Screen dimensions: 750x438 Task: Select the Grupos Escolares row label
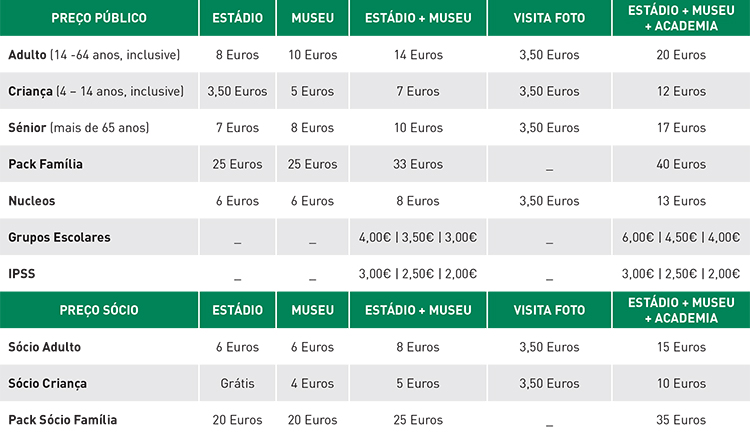tap(59, 237)
